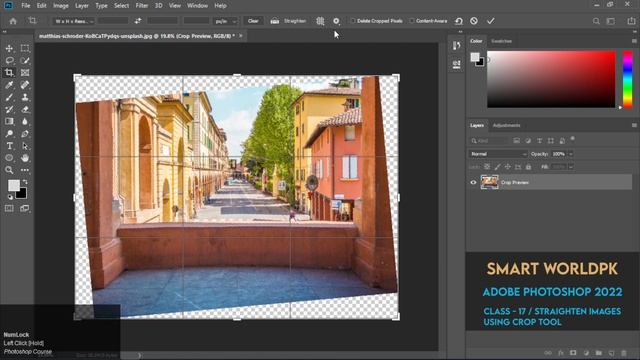Delete layer with trash icon

click(x=624, y=353)
